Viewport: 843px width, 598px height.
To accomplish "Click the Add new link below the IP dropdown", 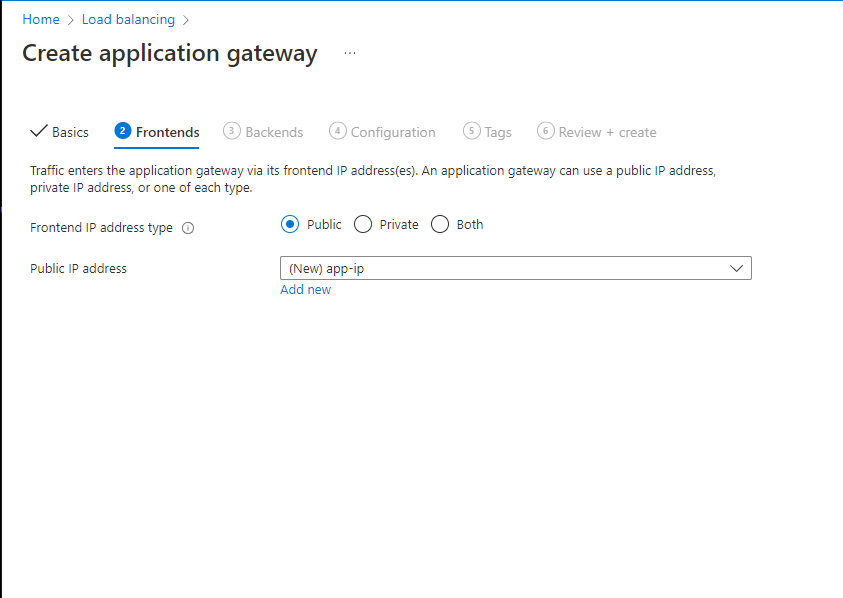I will 305,289.
